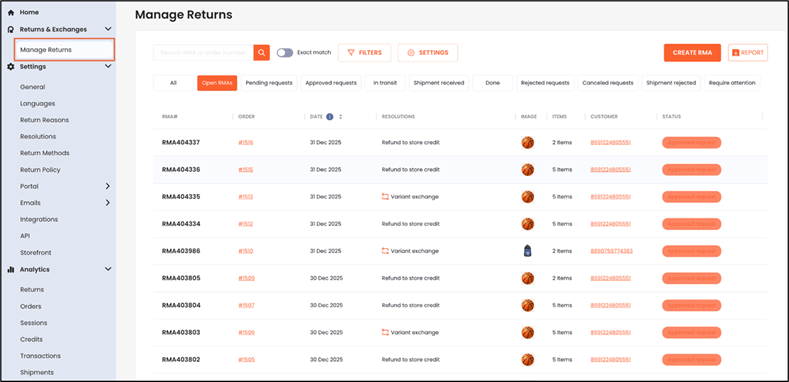The image size is (789, 382).
Task: Open Return Methods settings
Action: [x=45, y=153]
